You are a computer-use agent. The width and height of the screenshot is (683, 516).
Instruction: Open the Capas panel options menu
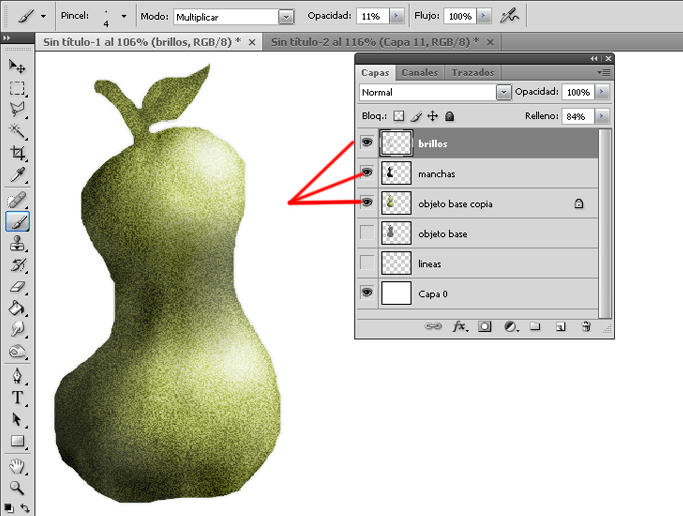(604, 73)
